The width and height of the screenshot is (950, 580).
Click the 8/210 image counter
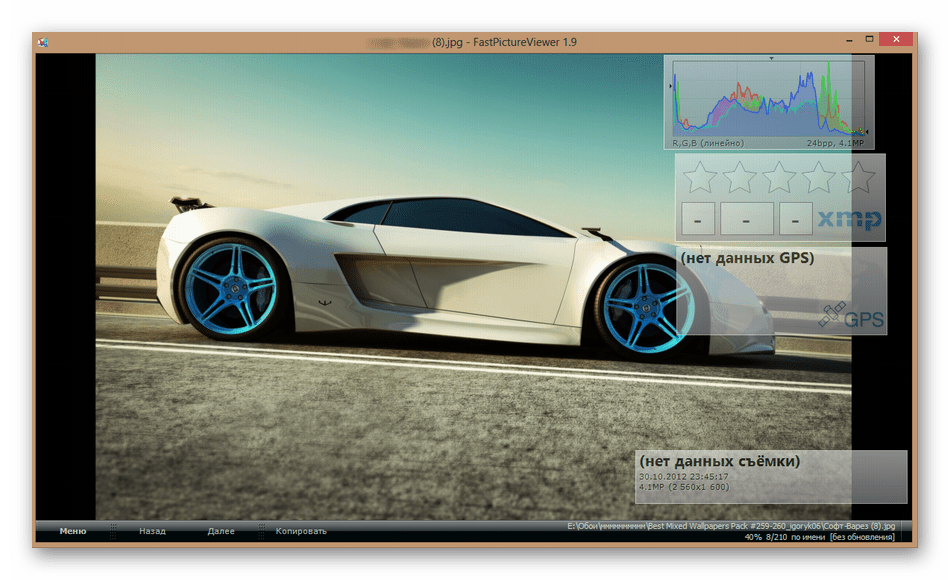click(x=776, y=537)
